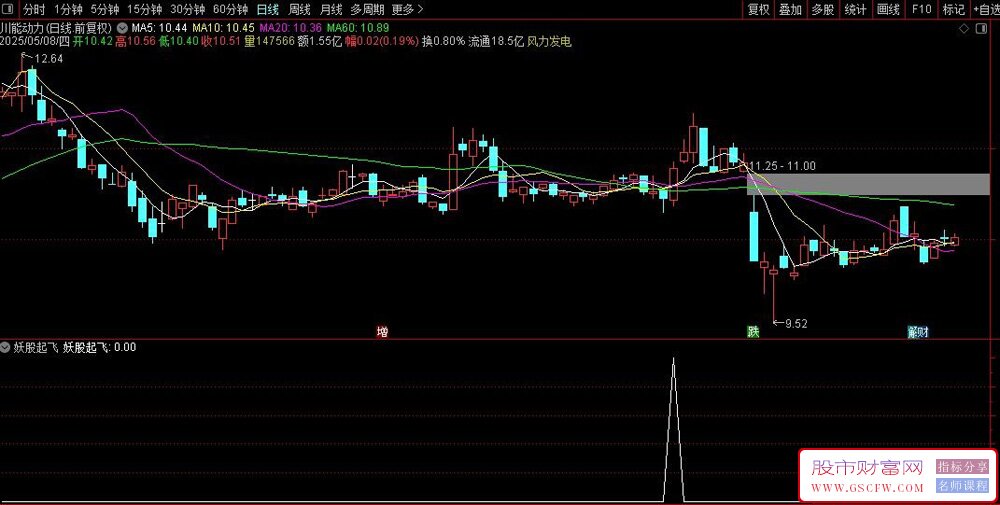Click the date 2025/05/08/四 readout
The width and height of the screenshot is (1000, 505).
(x=35, y=41)
